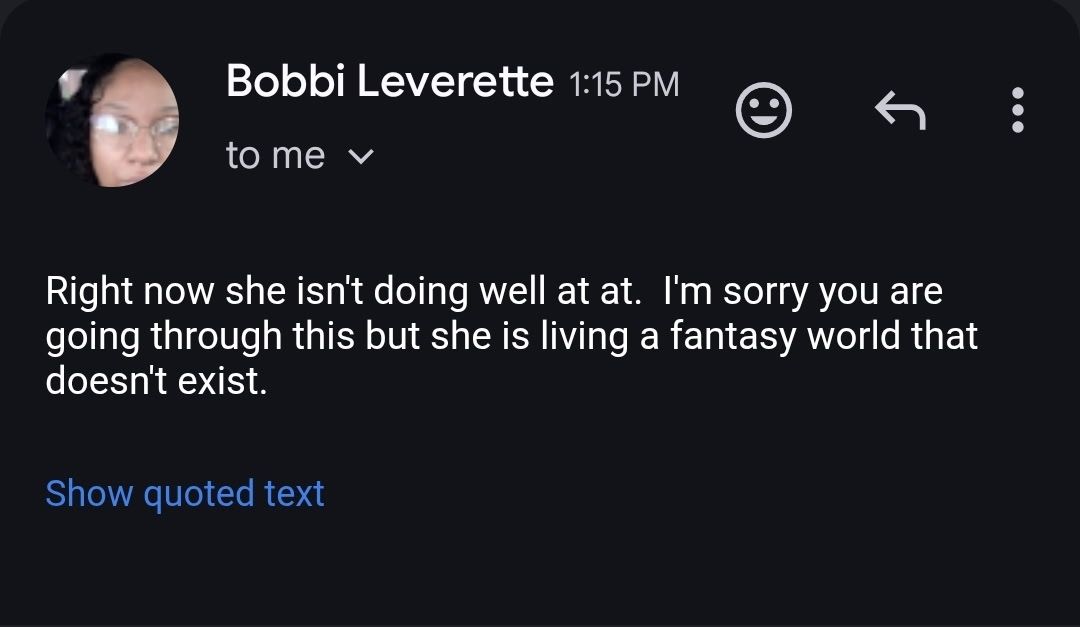This screenshot has height=627, width=1080.
Task: Open Bobbi Leverette's profile photo
Action: pyautogui.click(x=112, y=121)
